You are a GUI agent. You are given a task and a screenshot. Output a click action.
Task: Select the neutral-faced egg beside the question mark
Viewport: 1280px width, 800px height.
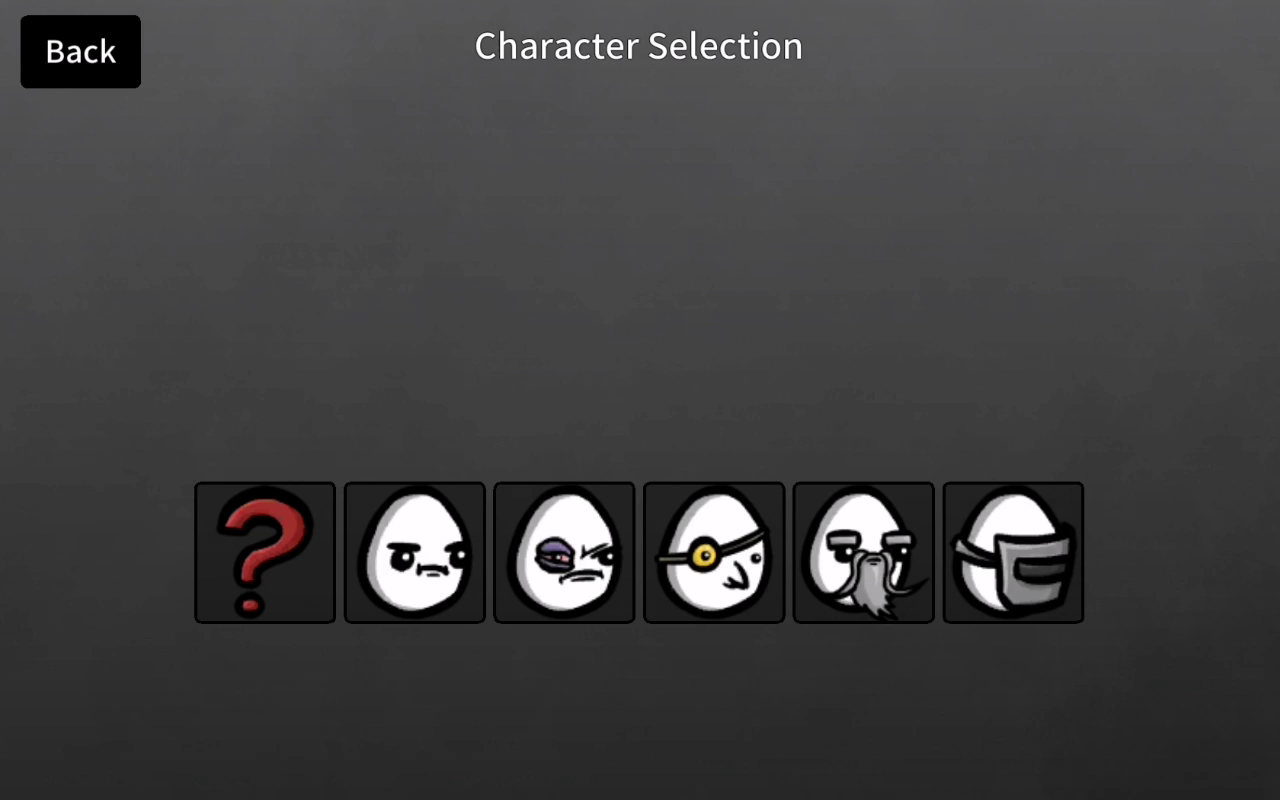click(415, 552)
